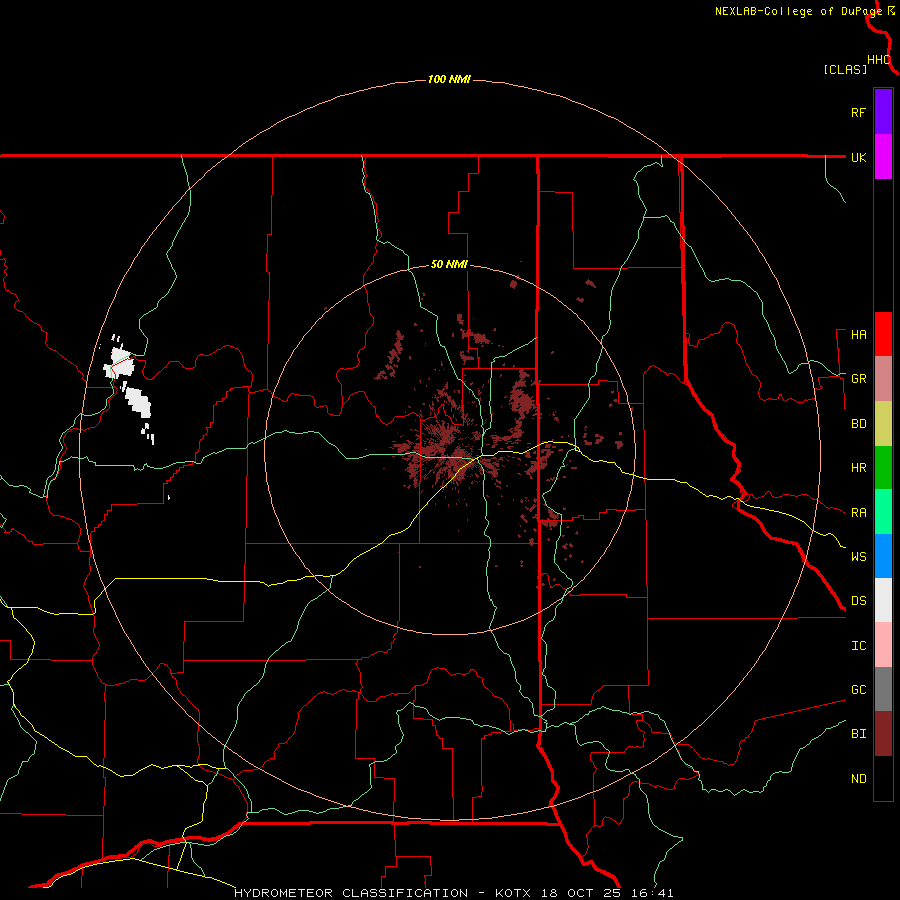Click the KOTX station identifier
This screenshot has width=900, height=900.
(514, 893)
